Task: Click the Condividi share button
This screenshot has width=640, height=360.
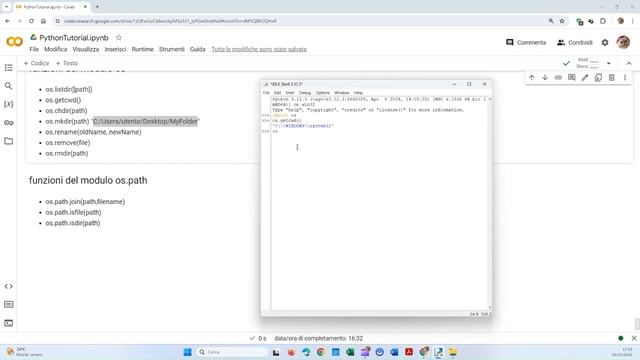Action: click(575, 42)
